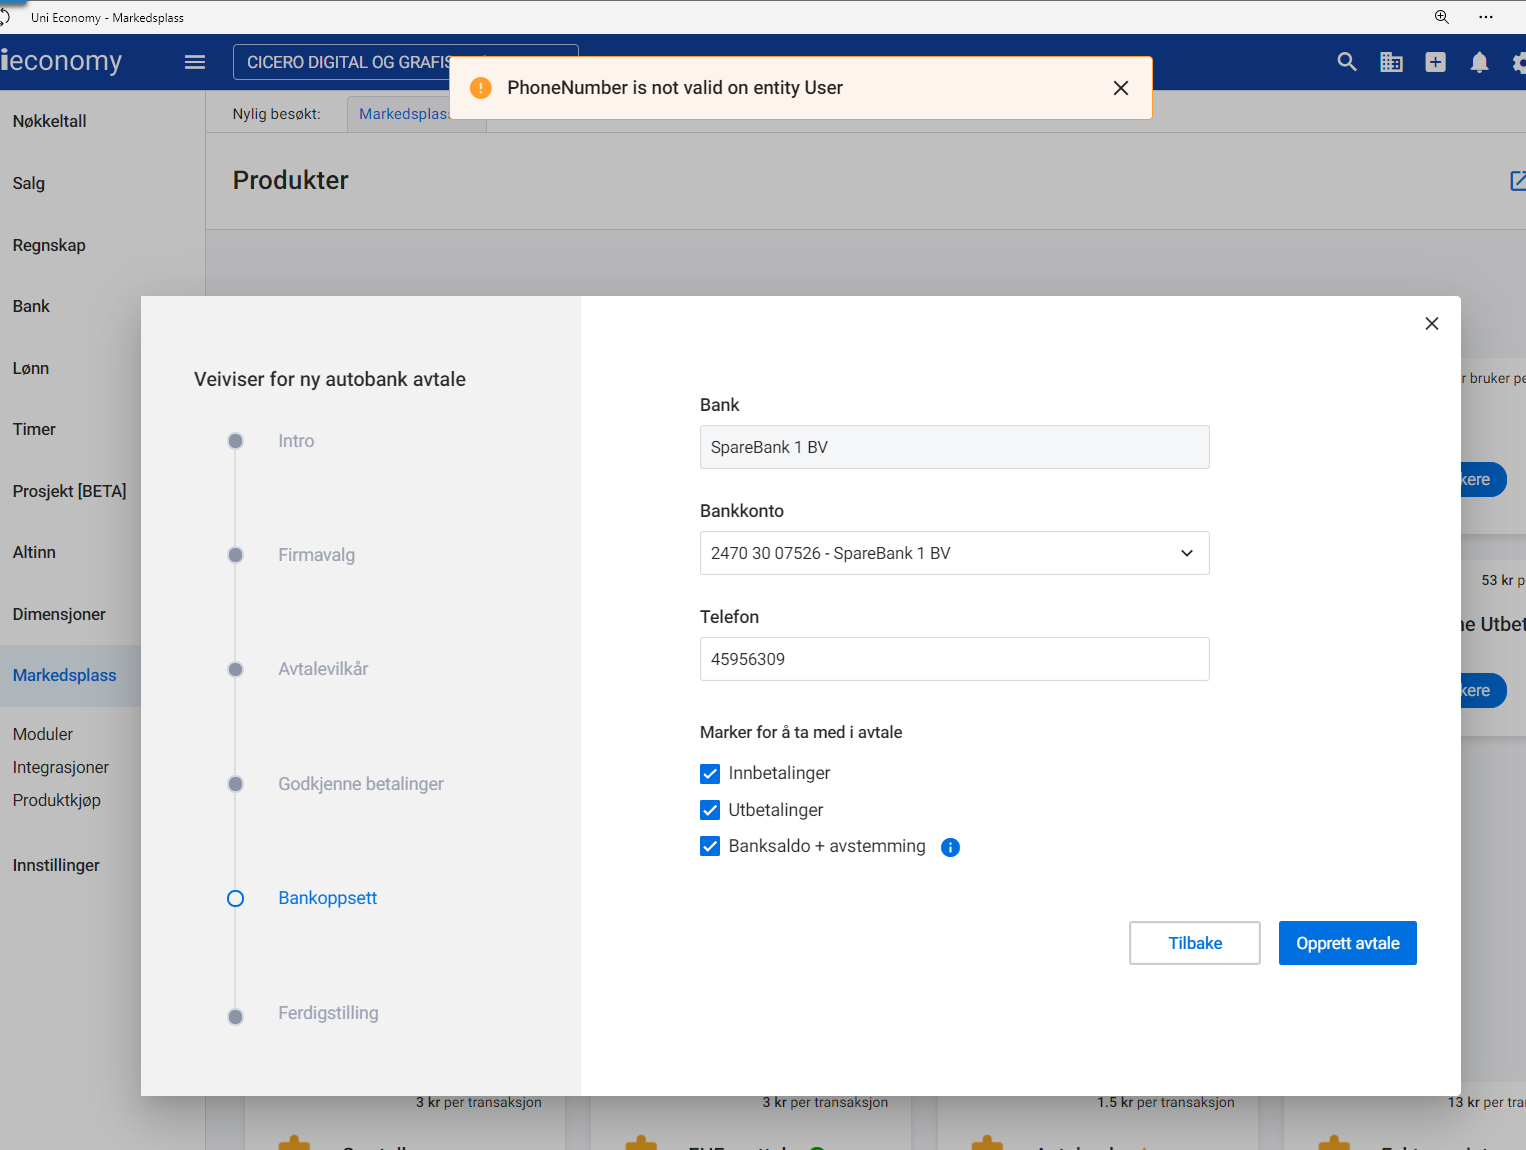
Task: Open the Moduler submenu item
Action: 43,734
